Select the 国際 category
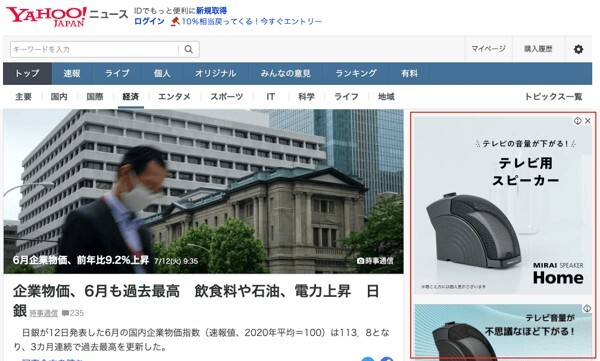 click(95, 97)
